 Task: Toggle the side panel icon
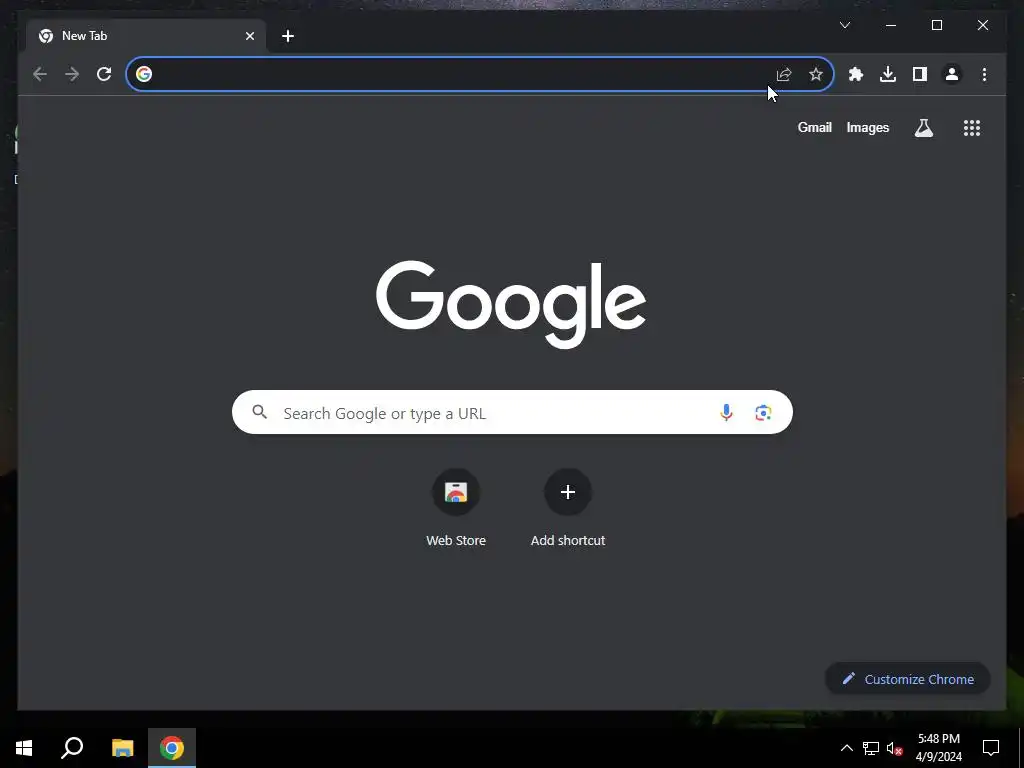pyautogui.click(x=920, y=74)
